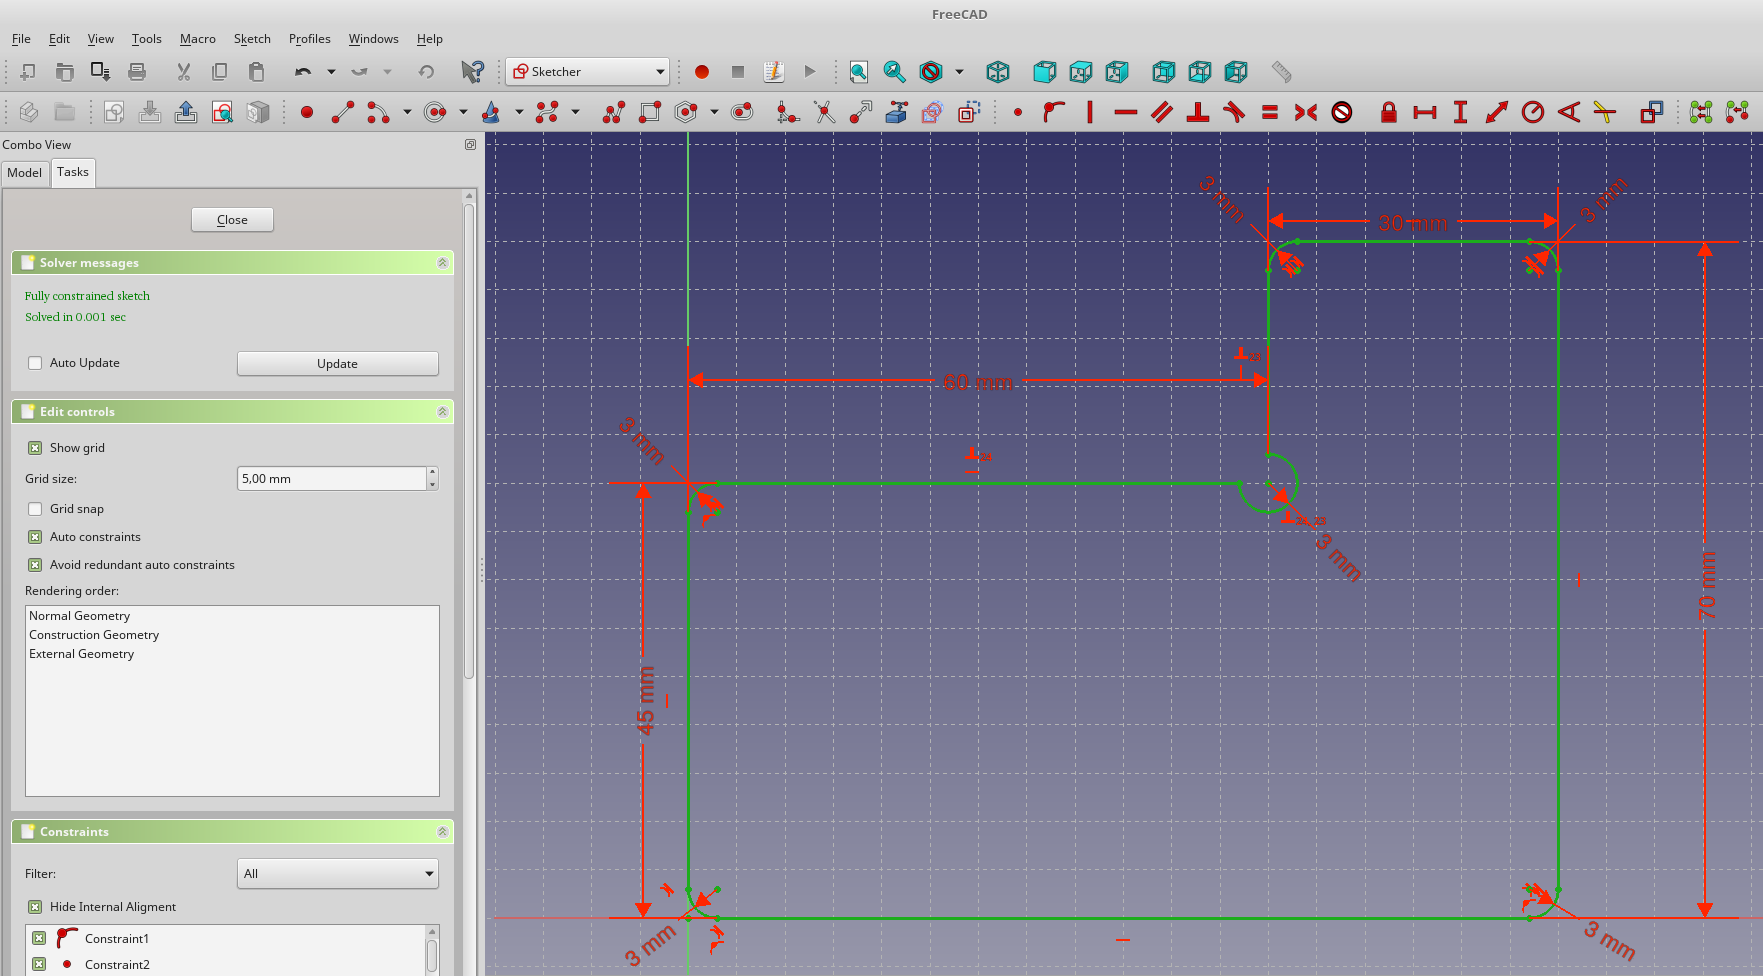Image resolution: width=1763 pixels, height=976 pixels.
Task: Open the Sketcher workbench dropdown
Action: [587, 72]
